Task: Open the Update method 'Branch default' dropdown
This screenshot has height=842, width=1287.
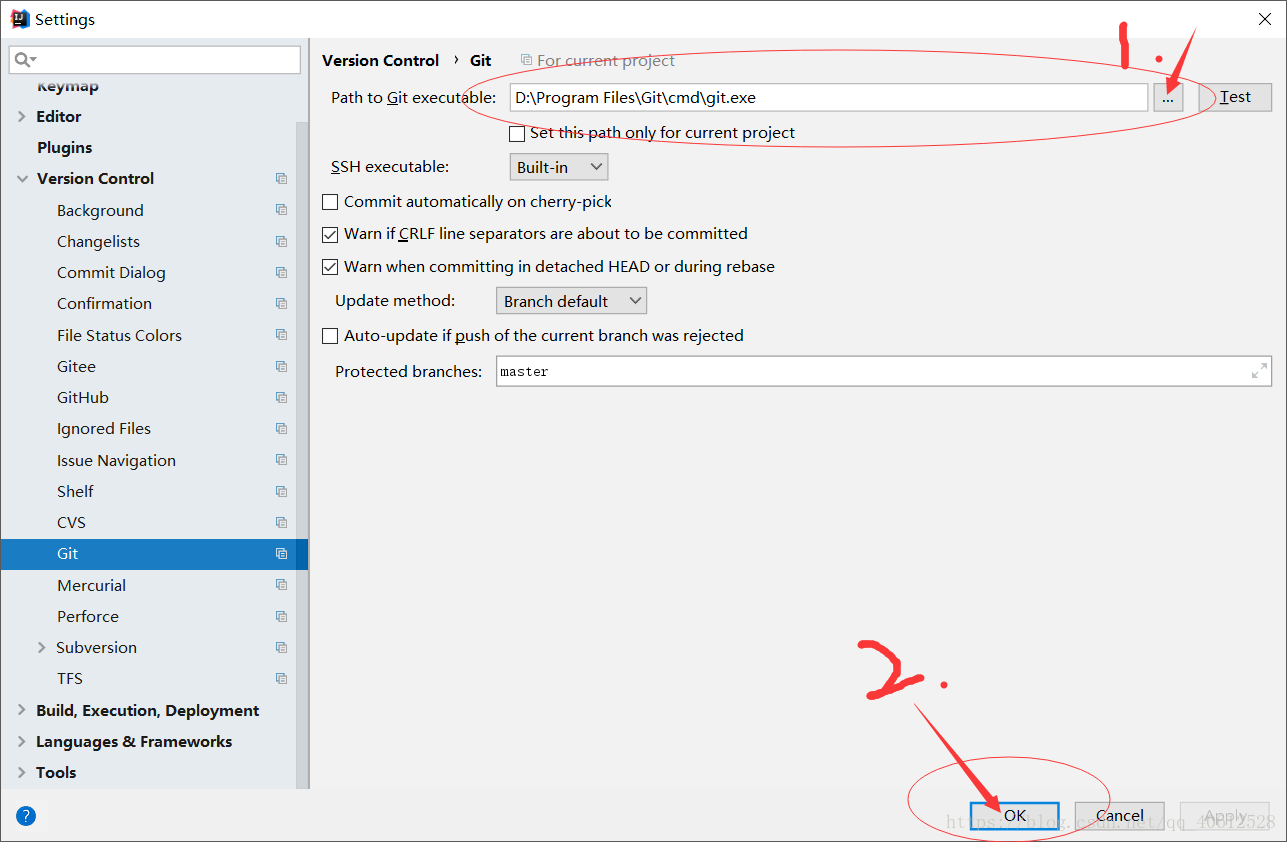Action: pos(571,301)
